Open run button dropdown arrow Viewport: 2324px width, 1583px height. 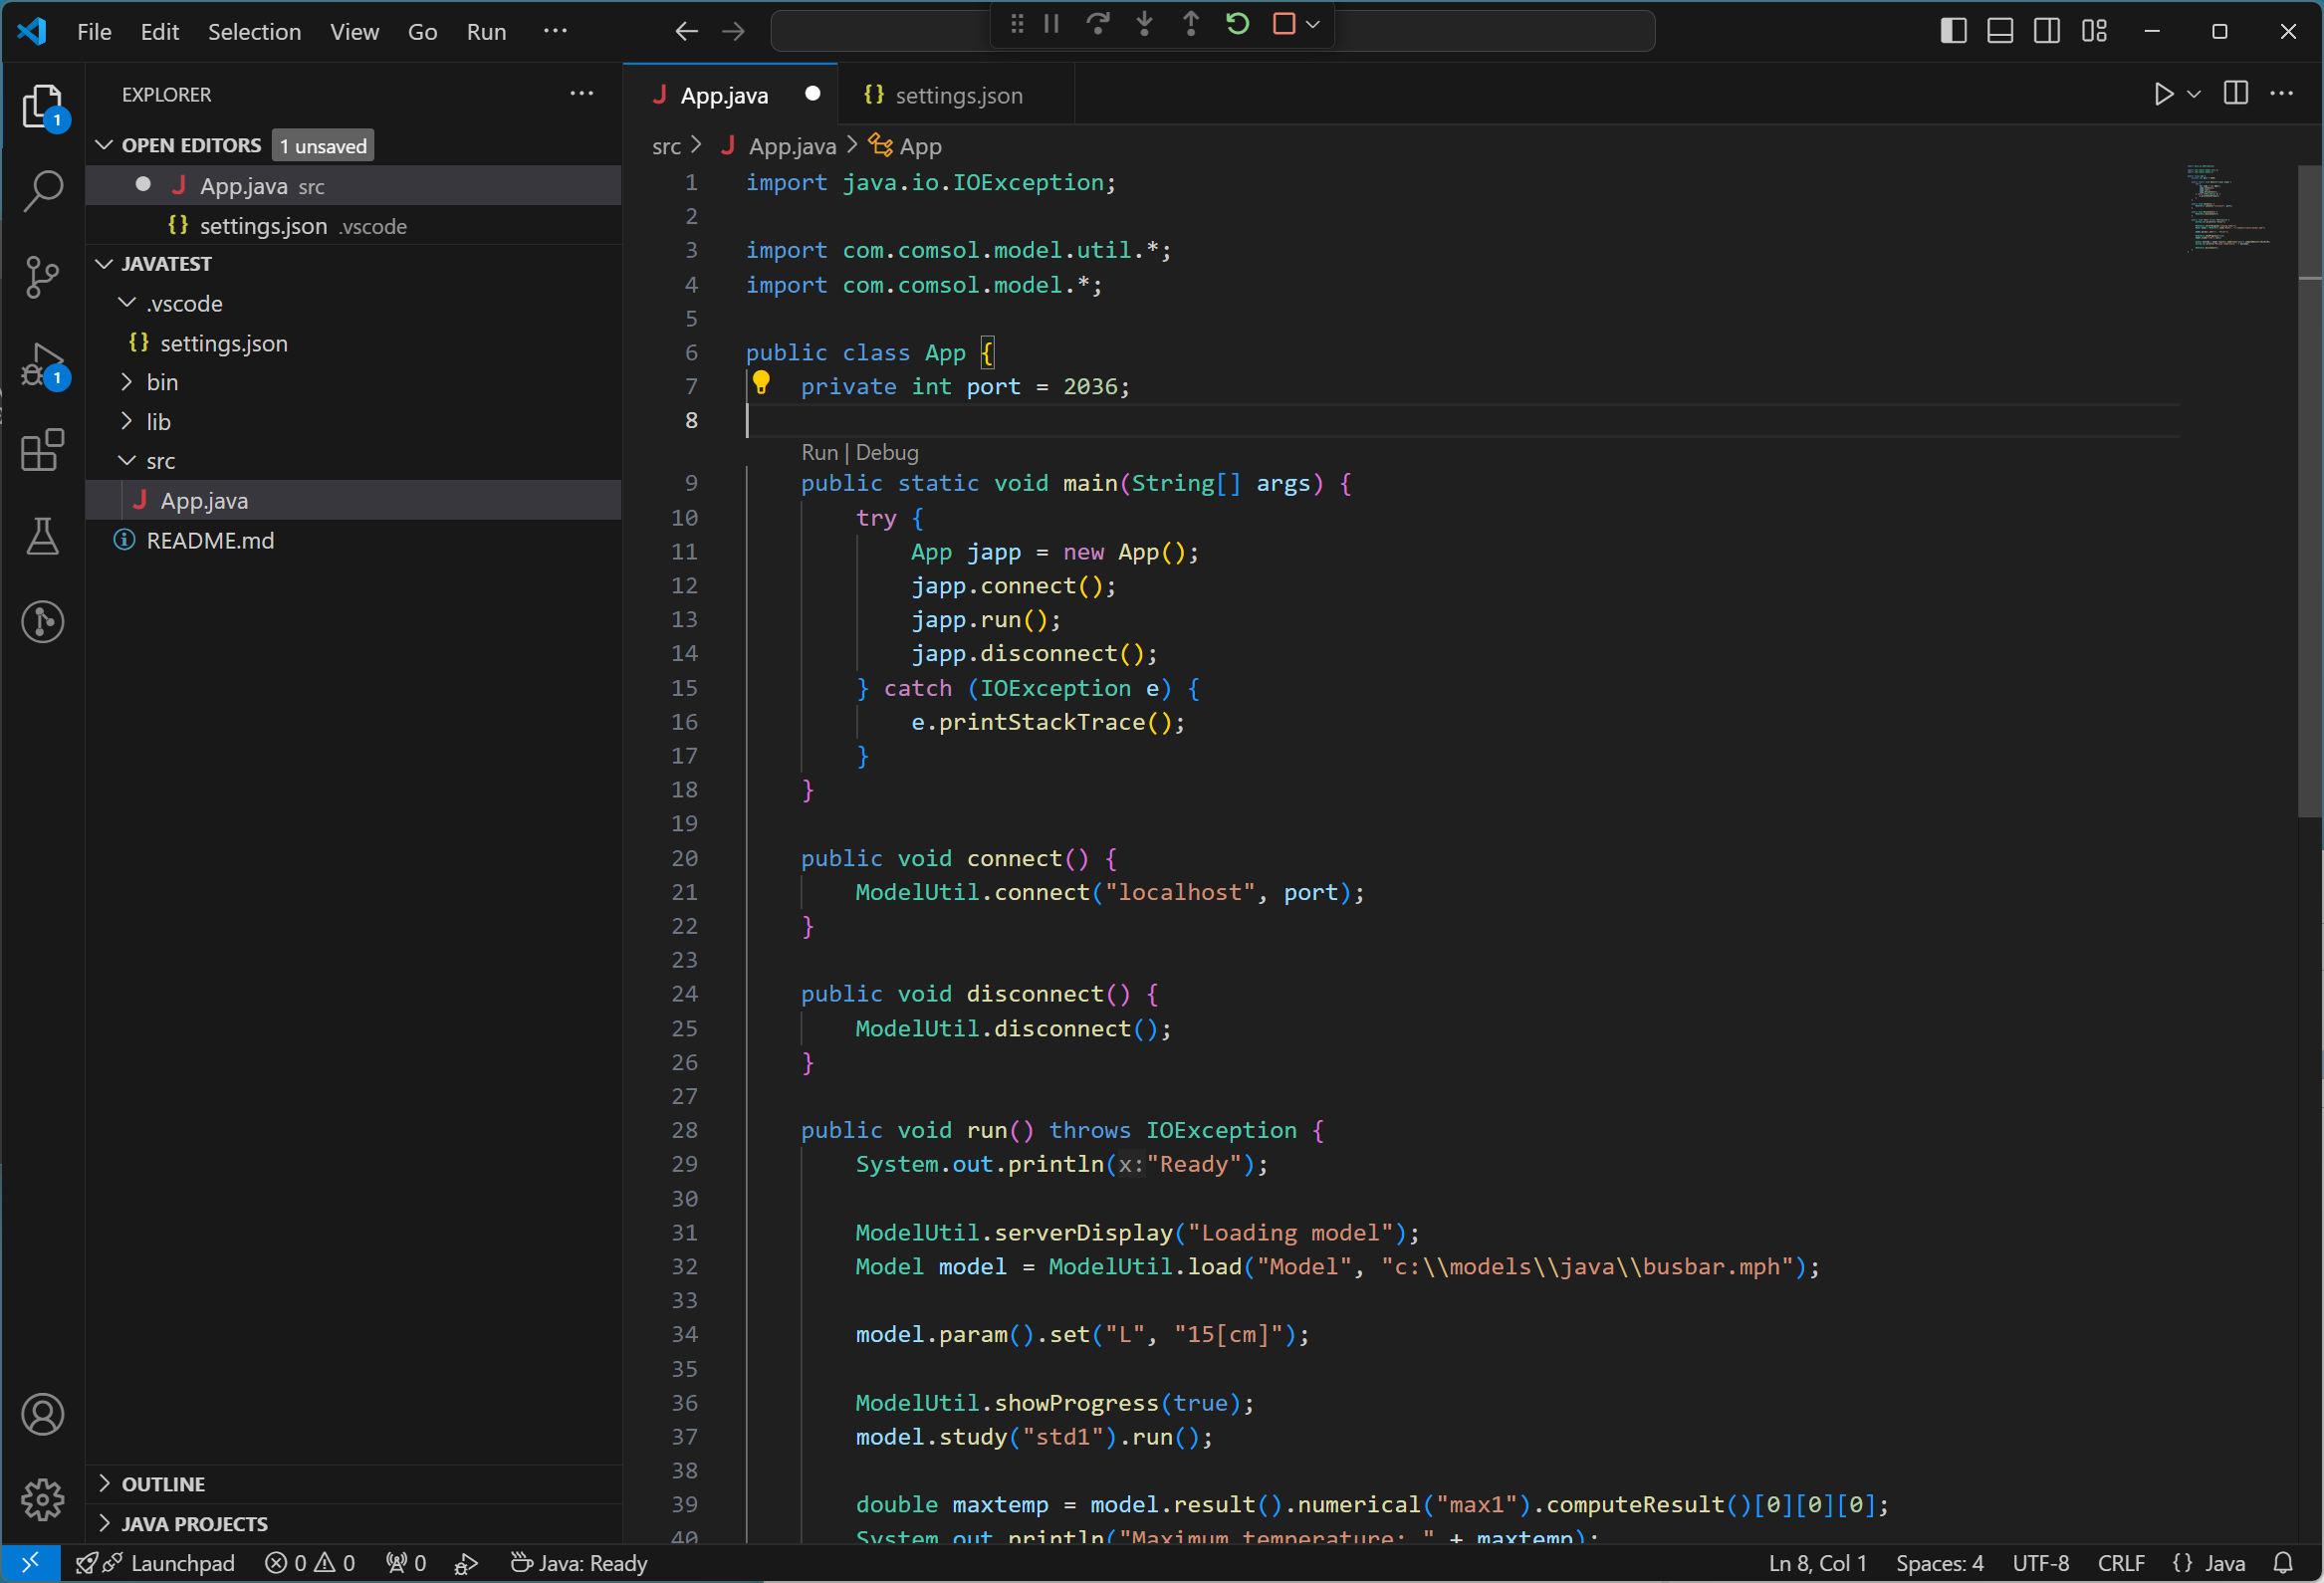coord(2194,94)
